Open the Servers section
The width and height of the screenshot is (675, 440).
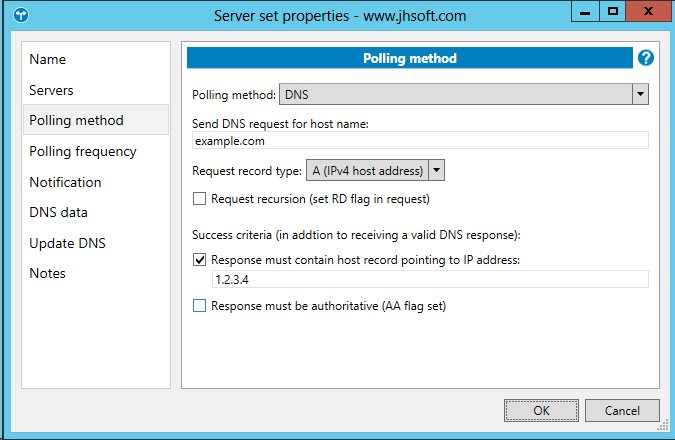coord(51,90)
